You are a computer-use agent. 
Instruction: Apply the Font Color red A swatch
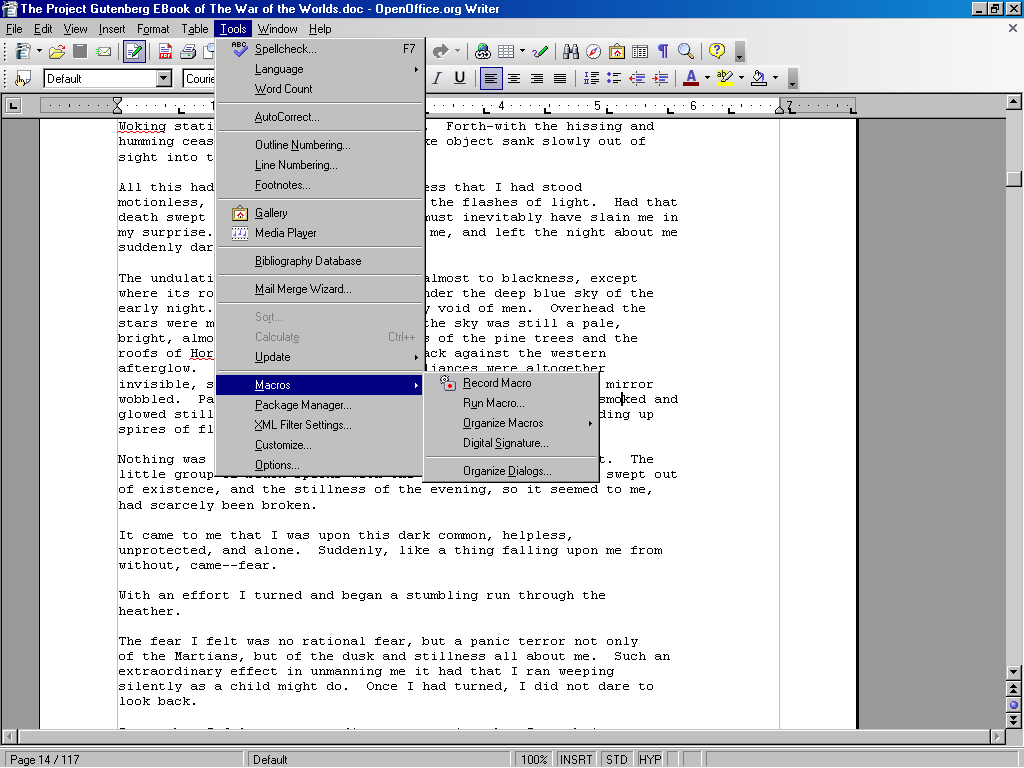[x=691, y=78]
